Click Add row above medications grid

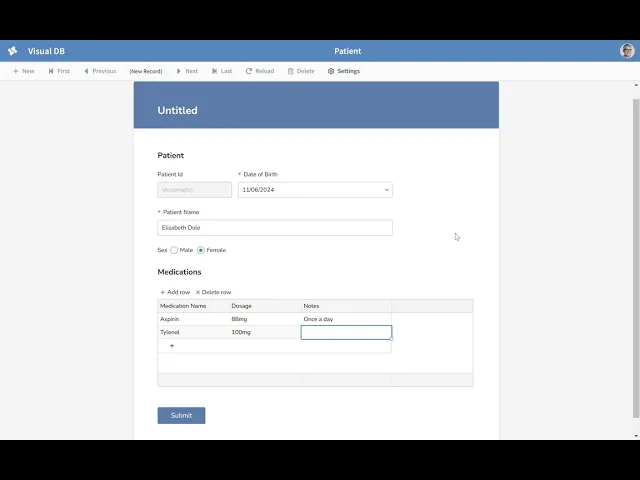tap(175, 292)
